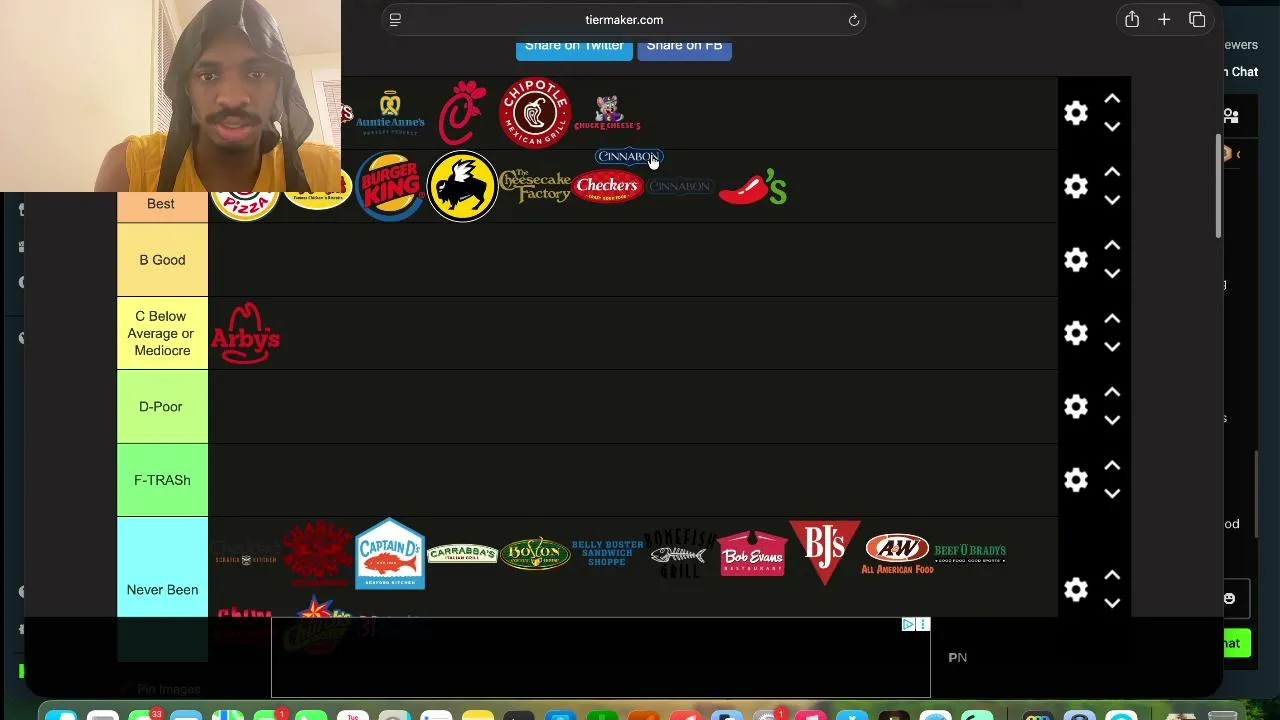Select the Burger King logo tile

coord(390,186)
